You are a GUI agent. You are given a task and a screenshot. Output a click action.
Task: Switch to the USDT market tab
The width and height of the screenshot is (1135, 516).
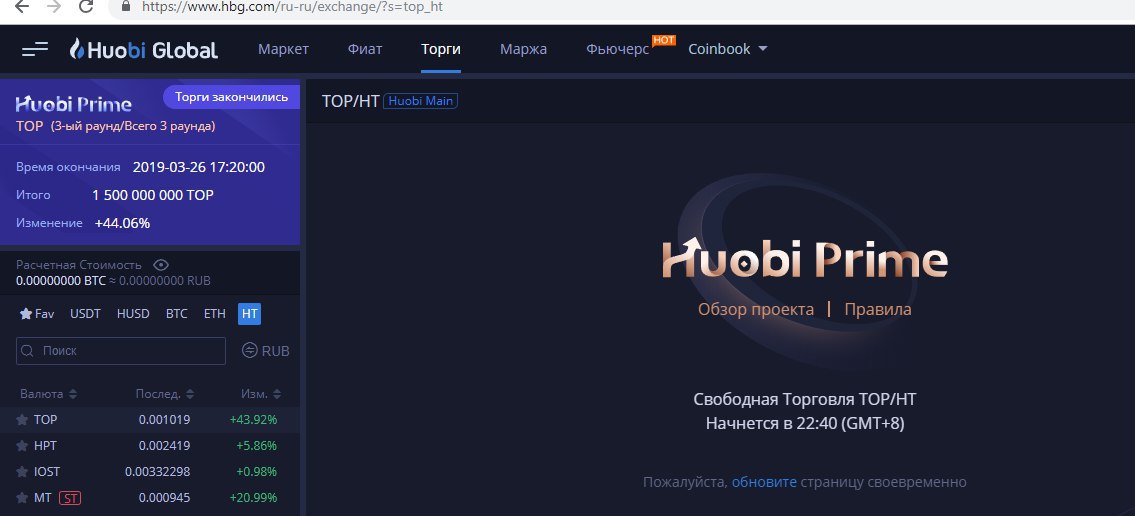[x=85, y=314]
